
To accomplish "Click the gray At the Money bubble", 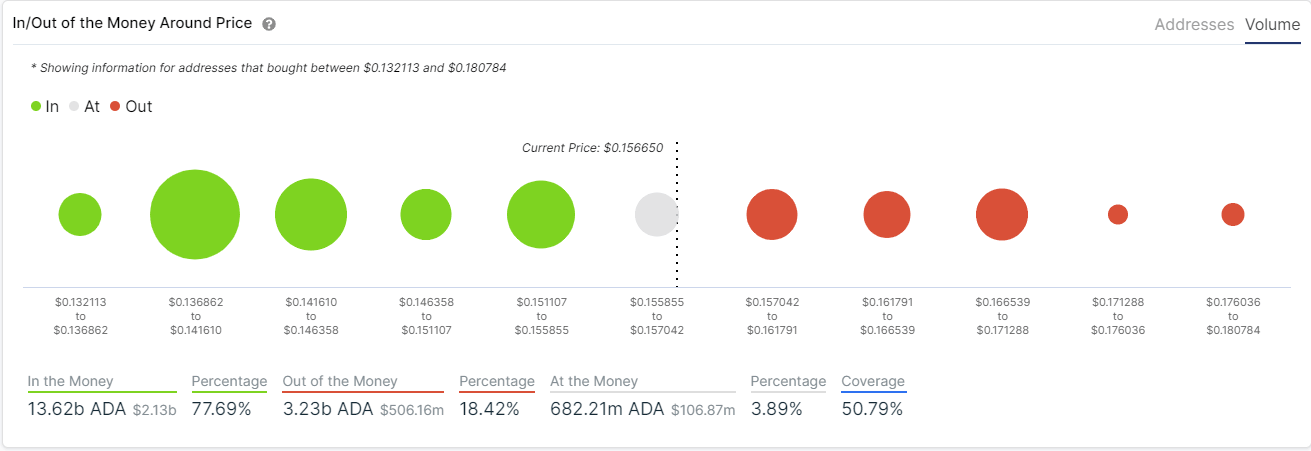I will 656,215.
